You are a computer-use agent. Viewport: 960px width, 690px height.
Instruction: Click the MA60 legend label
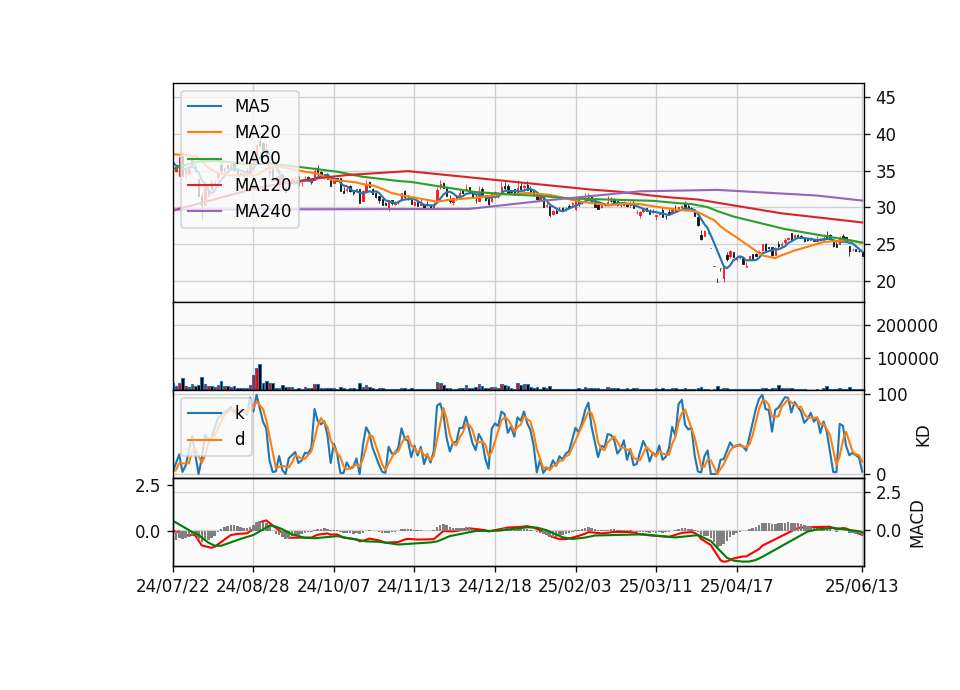coord(257,158)
